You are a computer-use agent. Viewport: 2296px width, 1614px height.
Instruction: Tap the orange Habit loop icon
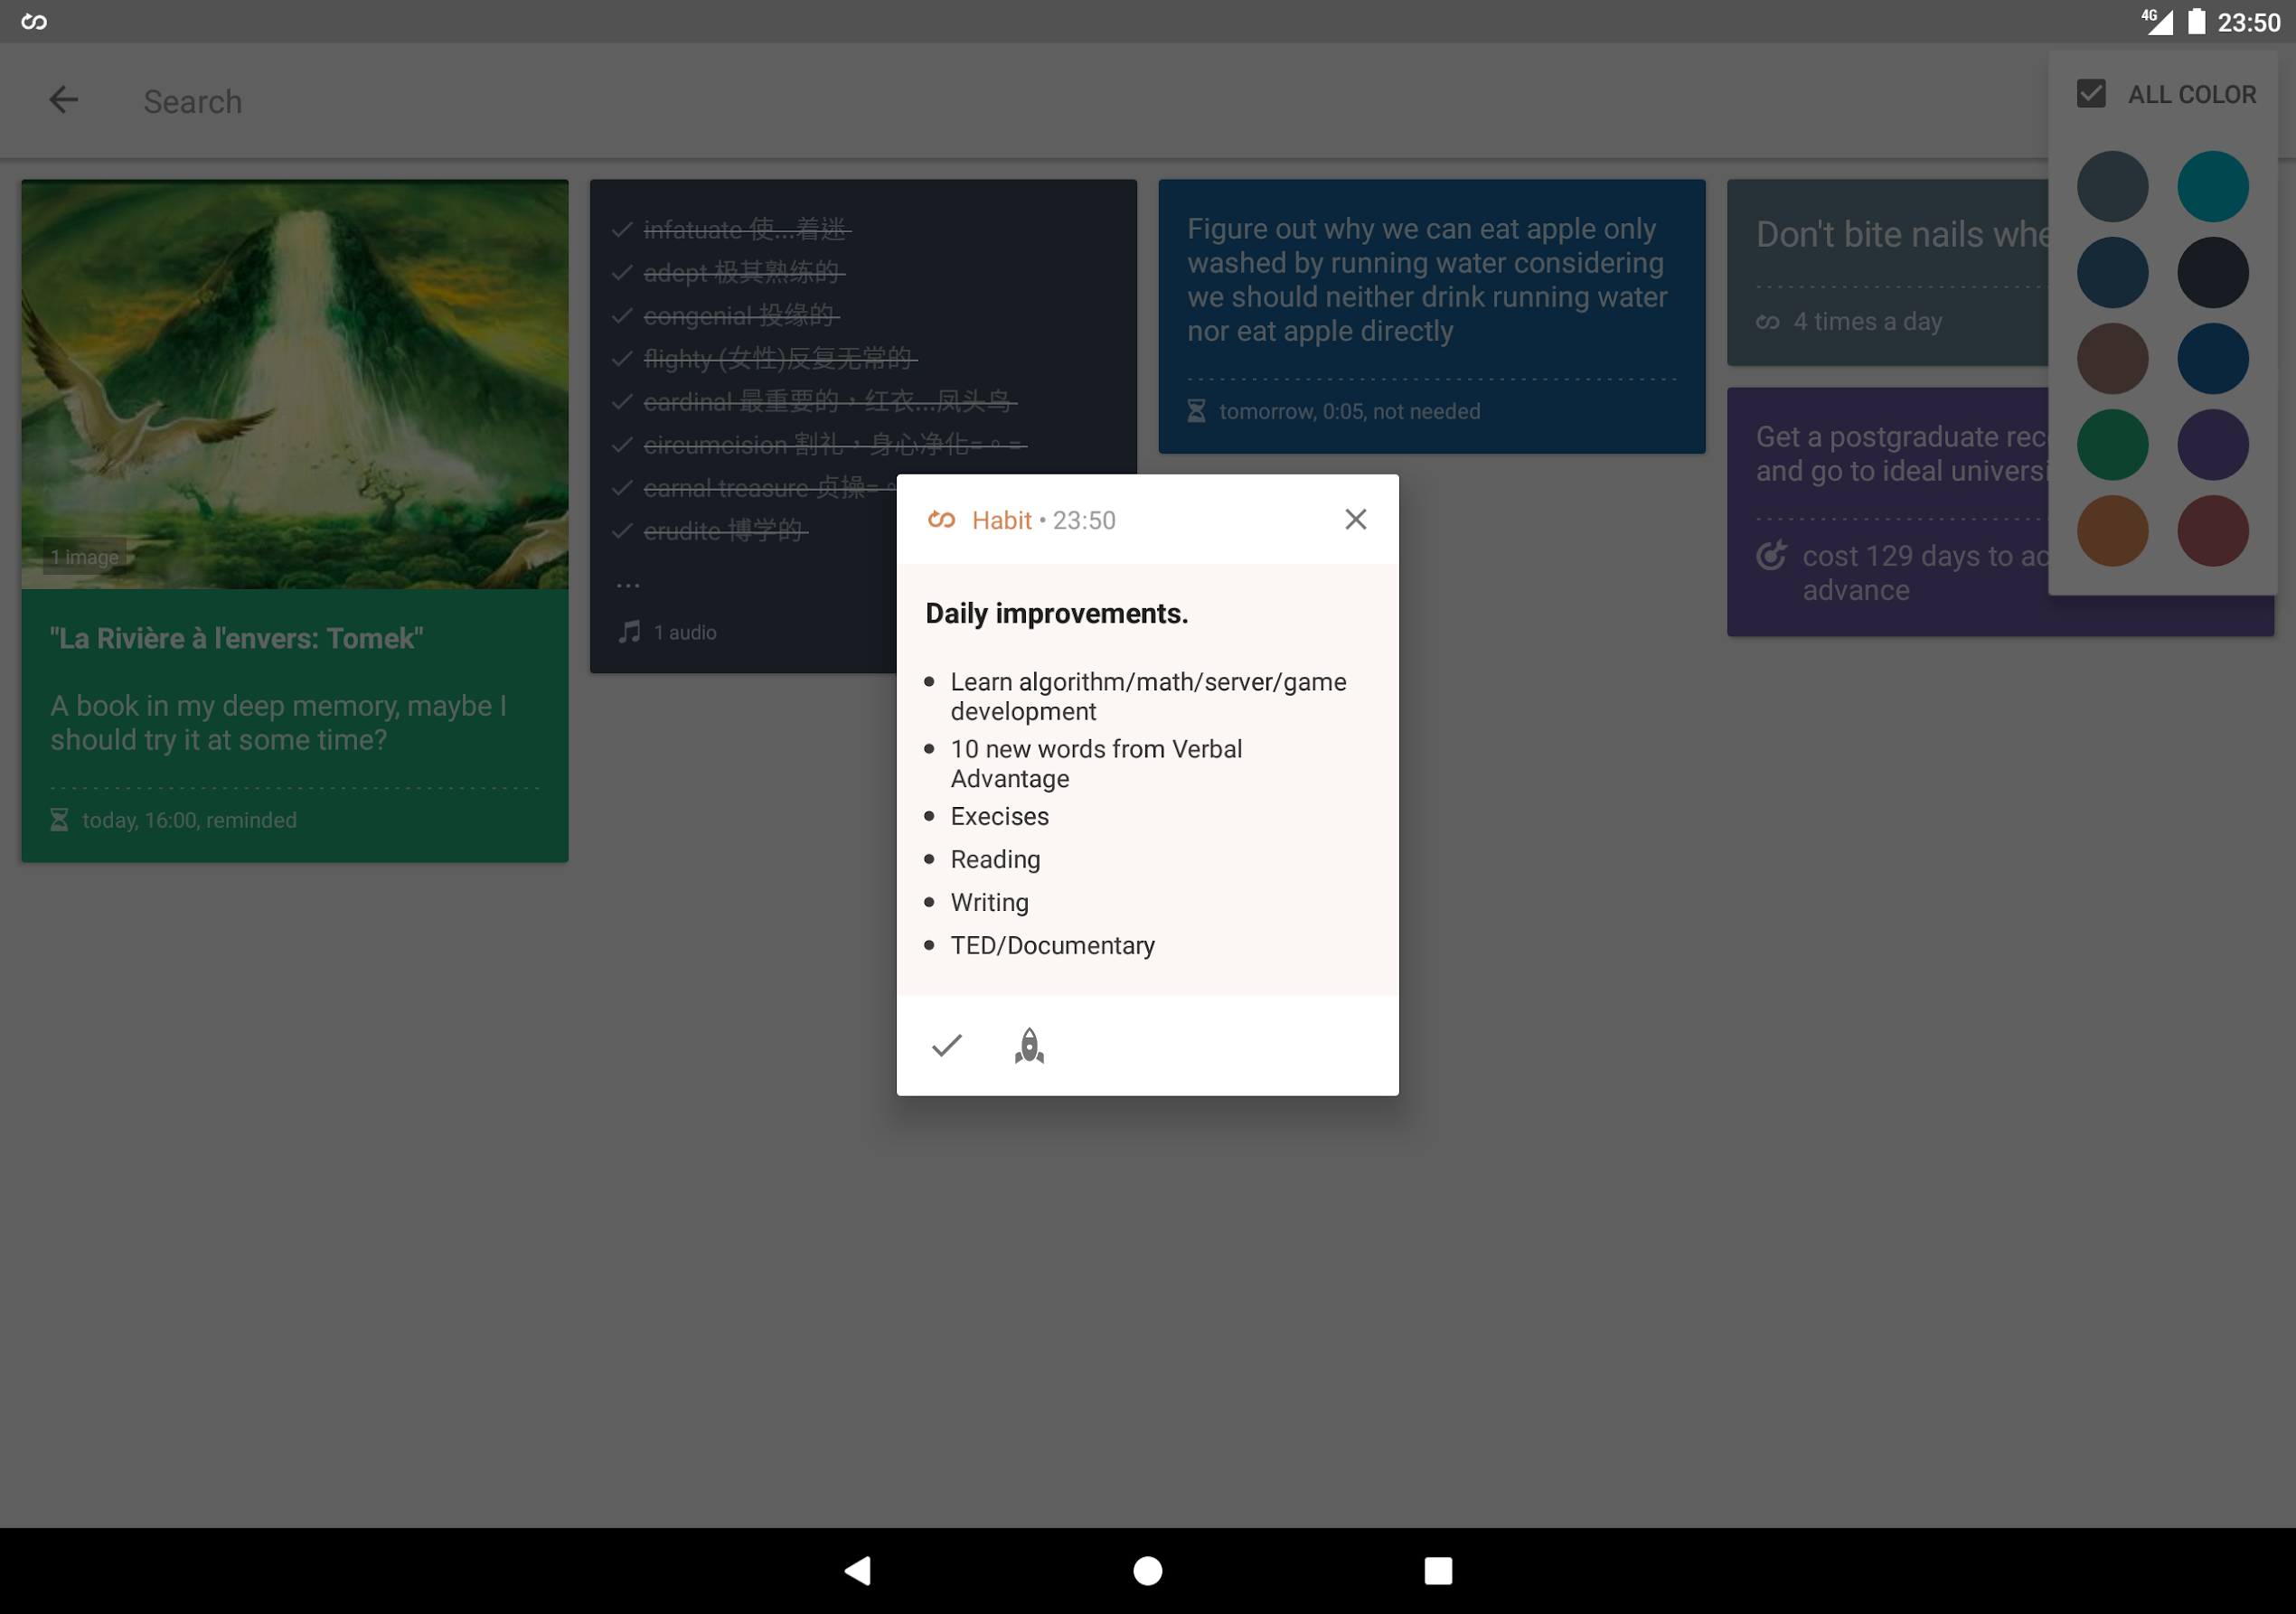pyautogui.click(x=941, y=519)
